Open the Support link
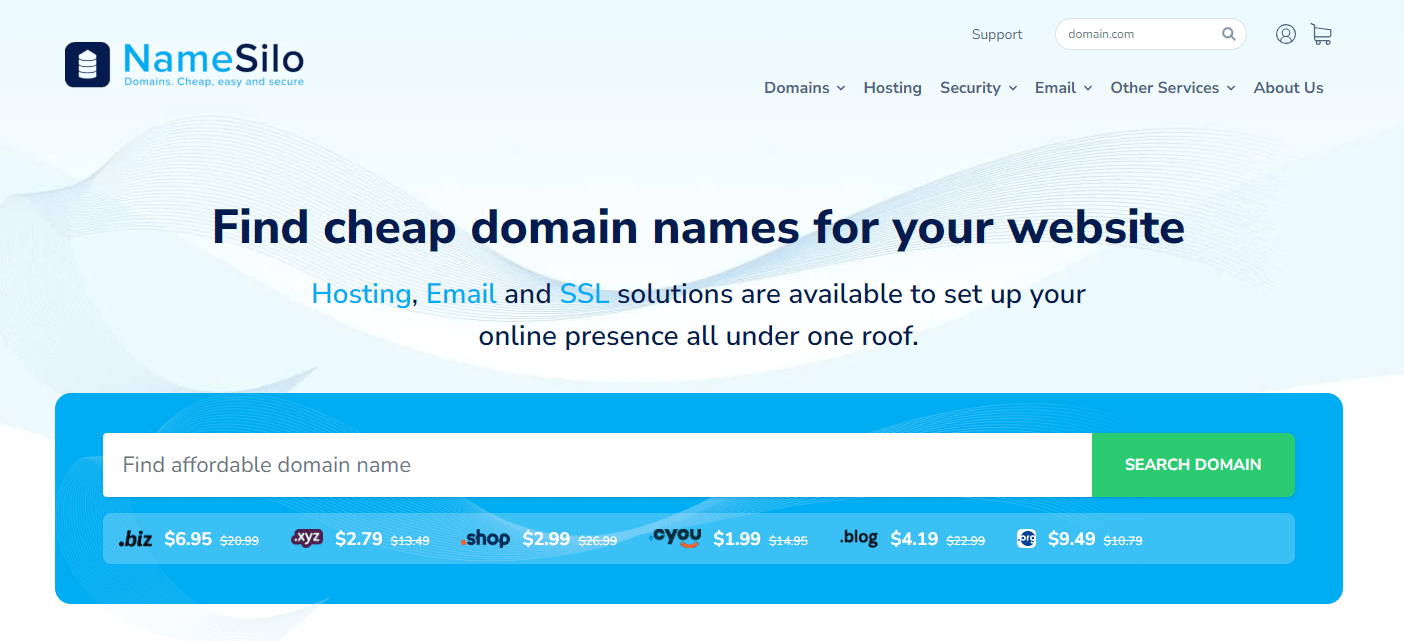The width and height of the screenshot is (1404, 641). tap(997, 34)
